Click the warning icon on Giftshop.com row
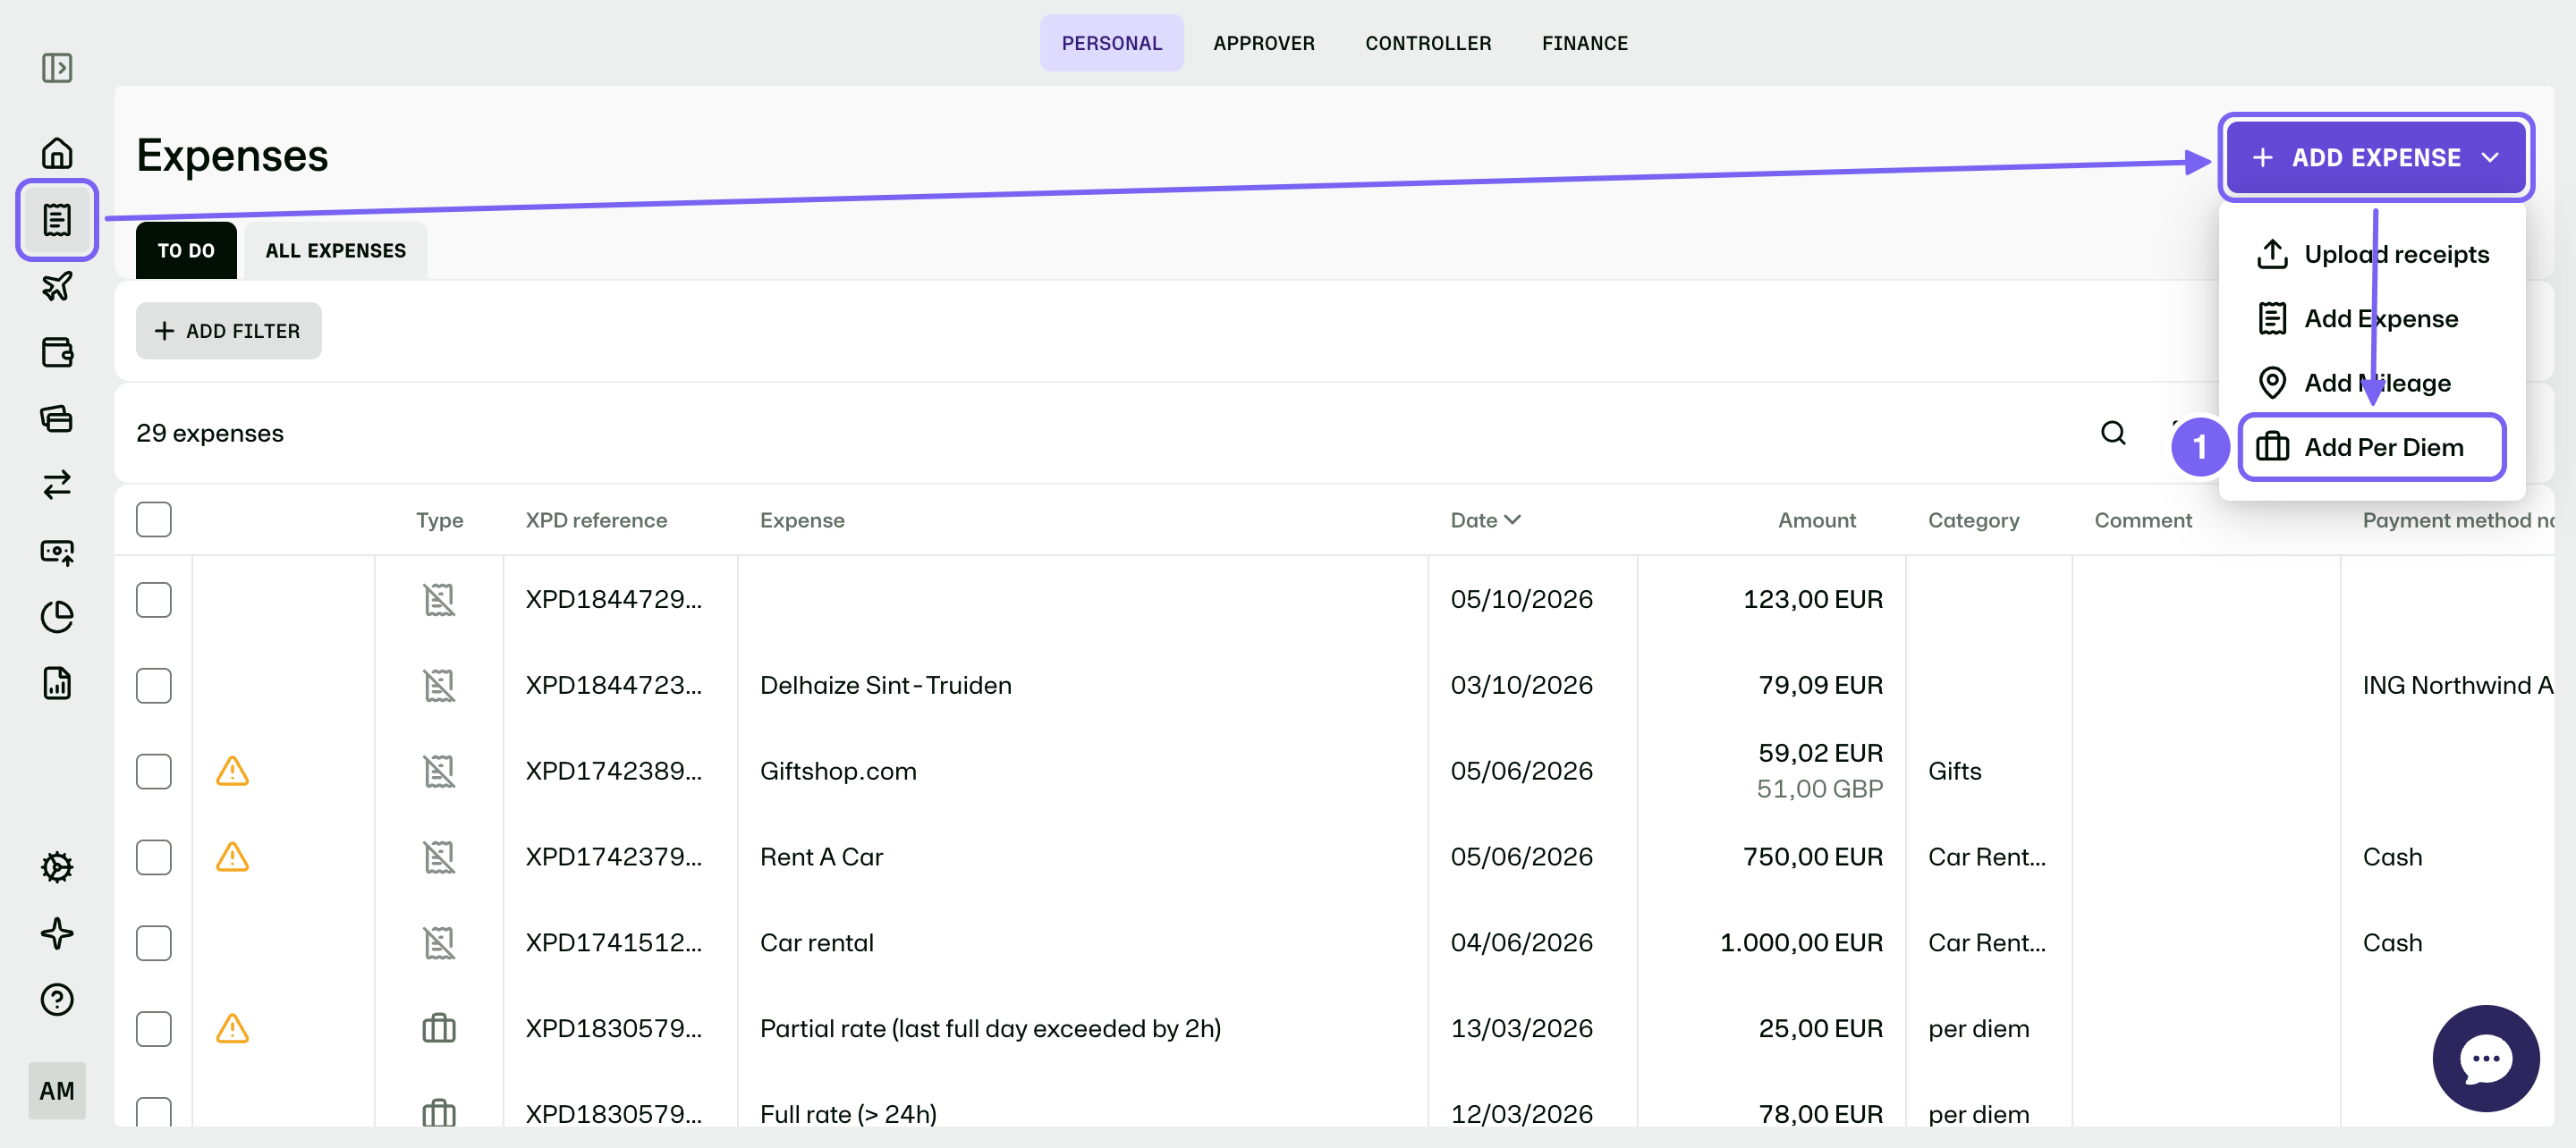Image resolution: width=2576 pixels, height=1148 pixels. (x=232, y=771)
